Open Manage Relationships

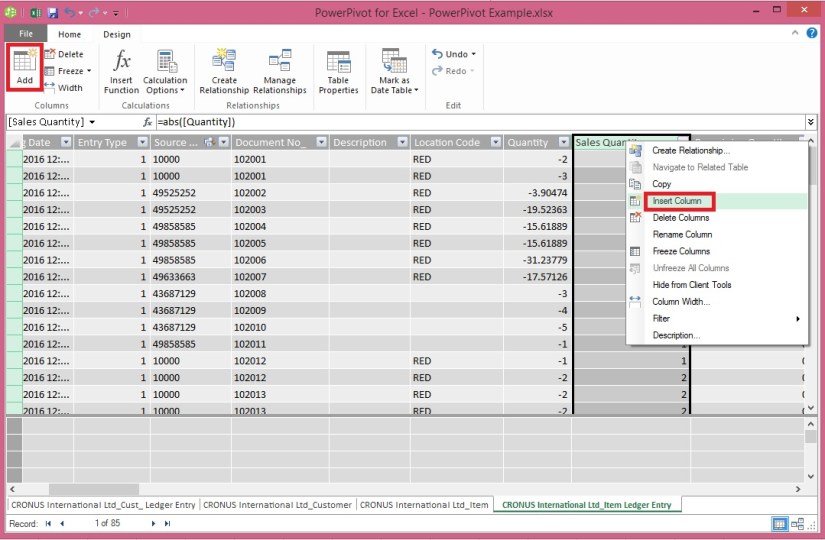pos(279,72)
